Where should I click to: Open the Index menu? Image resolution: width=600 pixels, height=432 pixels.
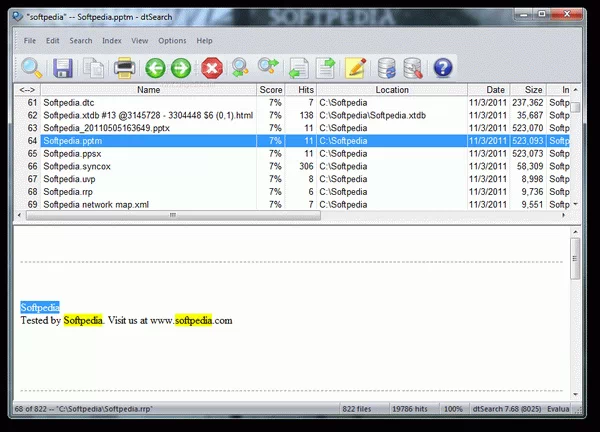point(111,41)
